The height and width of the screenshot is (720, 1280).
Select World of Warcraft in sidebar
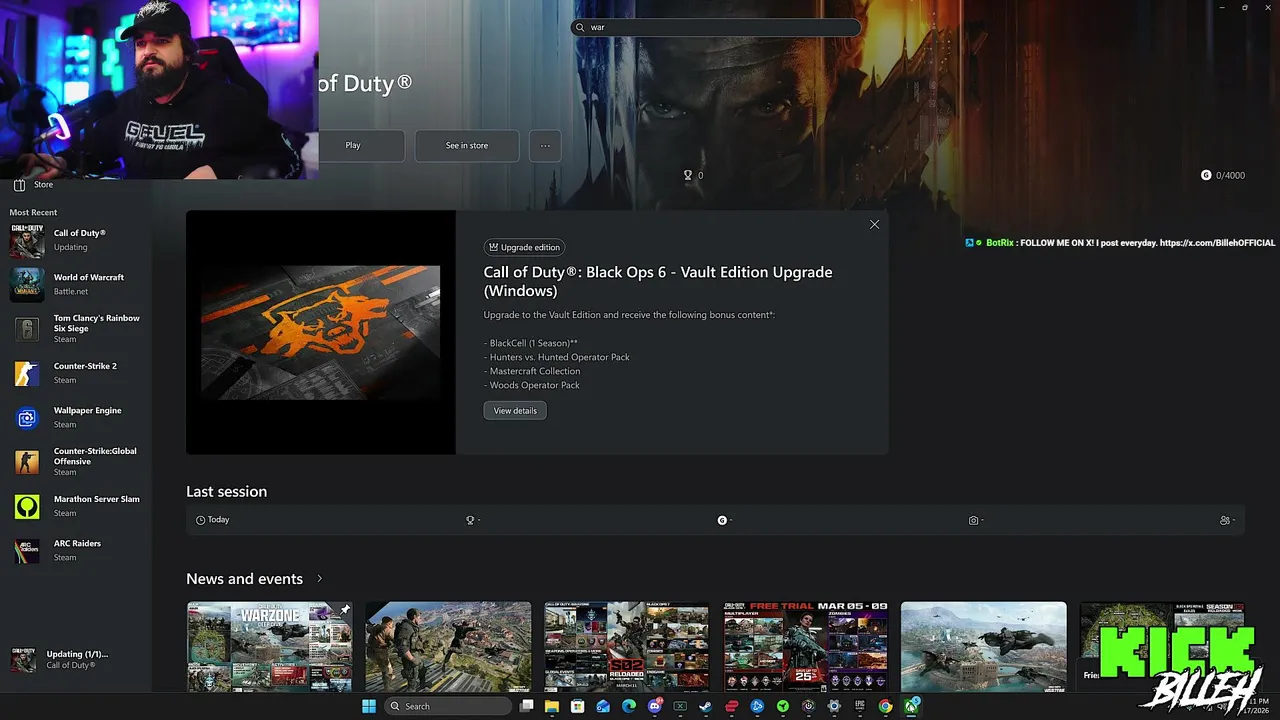coord(76,284)
